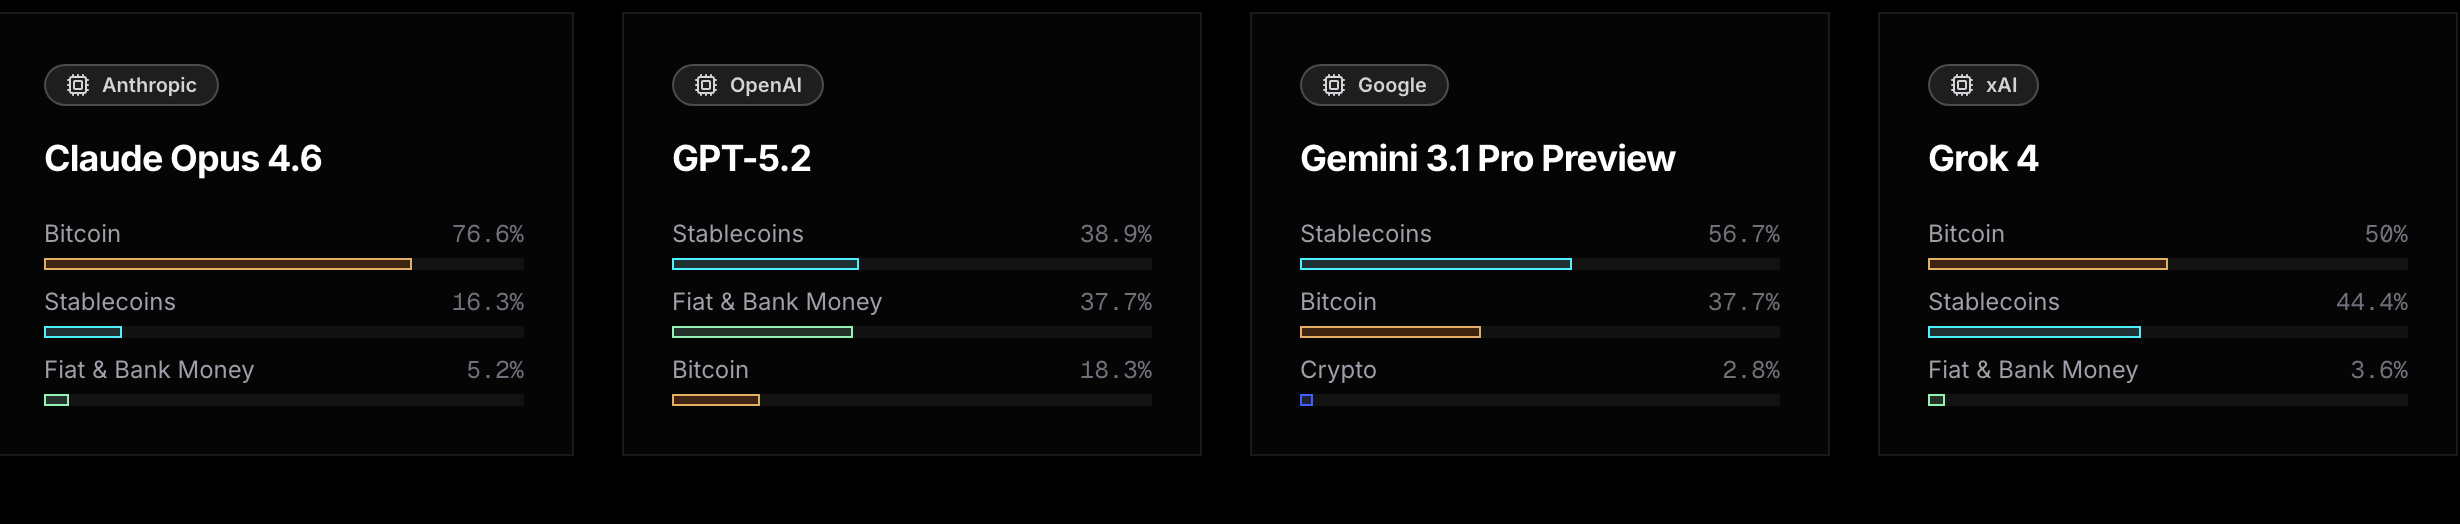Image resolution: width=2460 pixels, height=524 pixels.
Task: Click Claude's cyan Stablecoins bar
Action: 83,332
